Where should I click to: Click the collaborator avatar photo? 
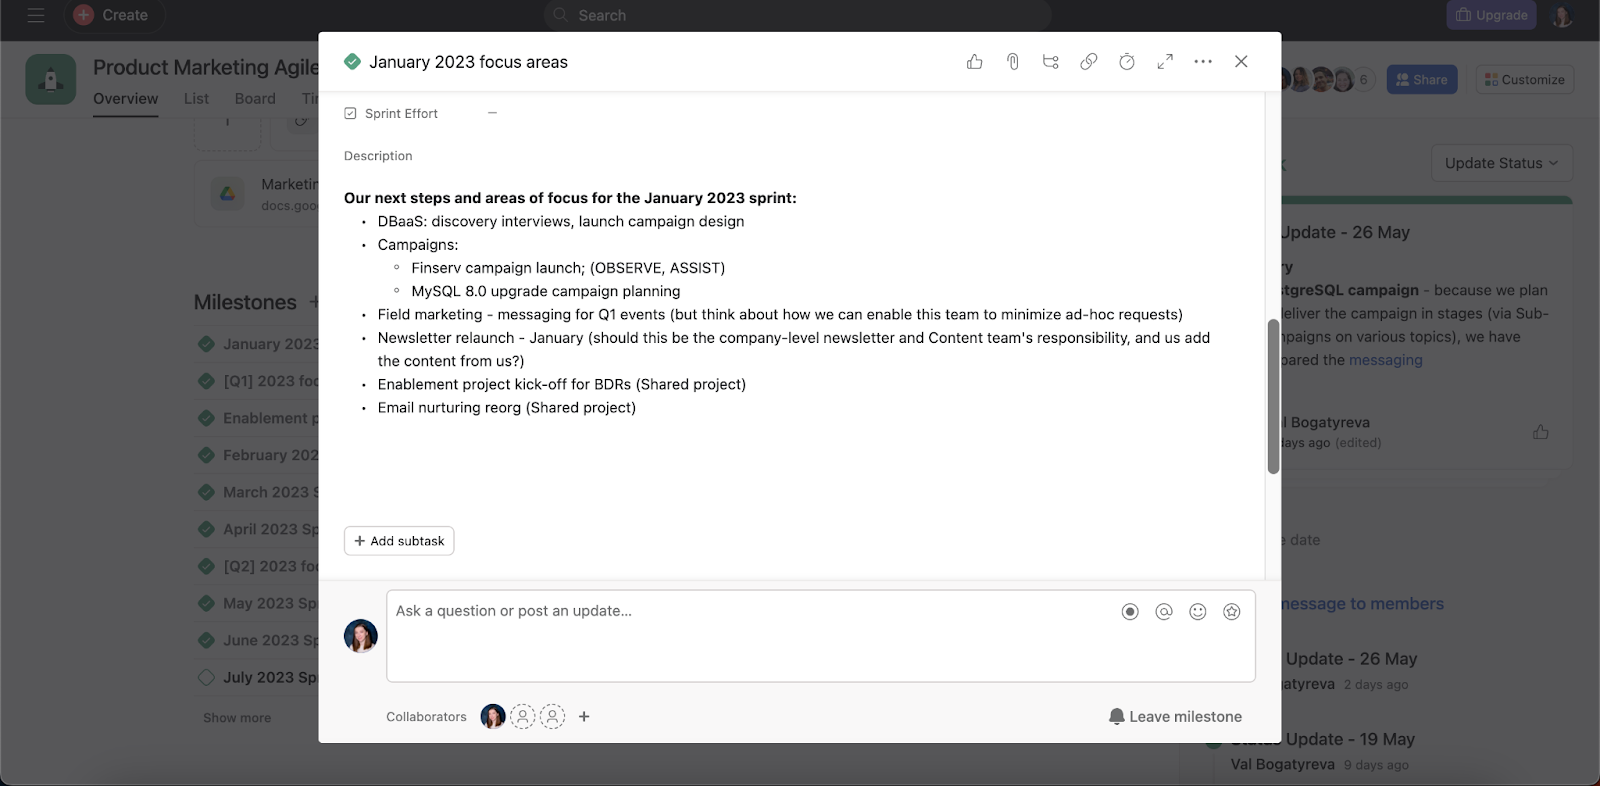pyautogui.click(x=493, y=717)
